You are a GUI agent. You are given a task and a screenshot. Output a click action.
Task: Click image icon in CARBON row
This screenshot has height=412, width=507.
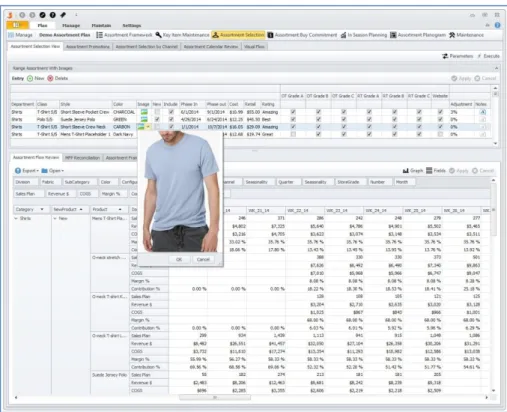tap(141, 127)
